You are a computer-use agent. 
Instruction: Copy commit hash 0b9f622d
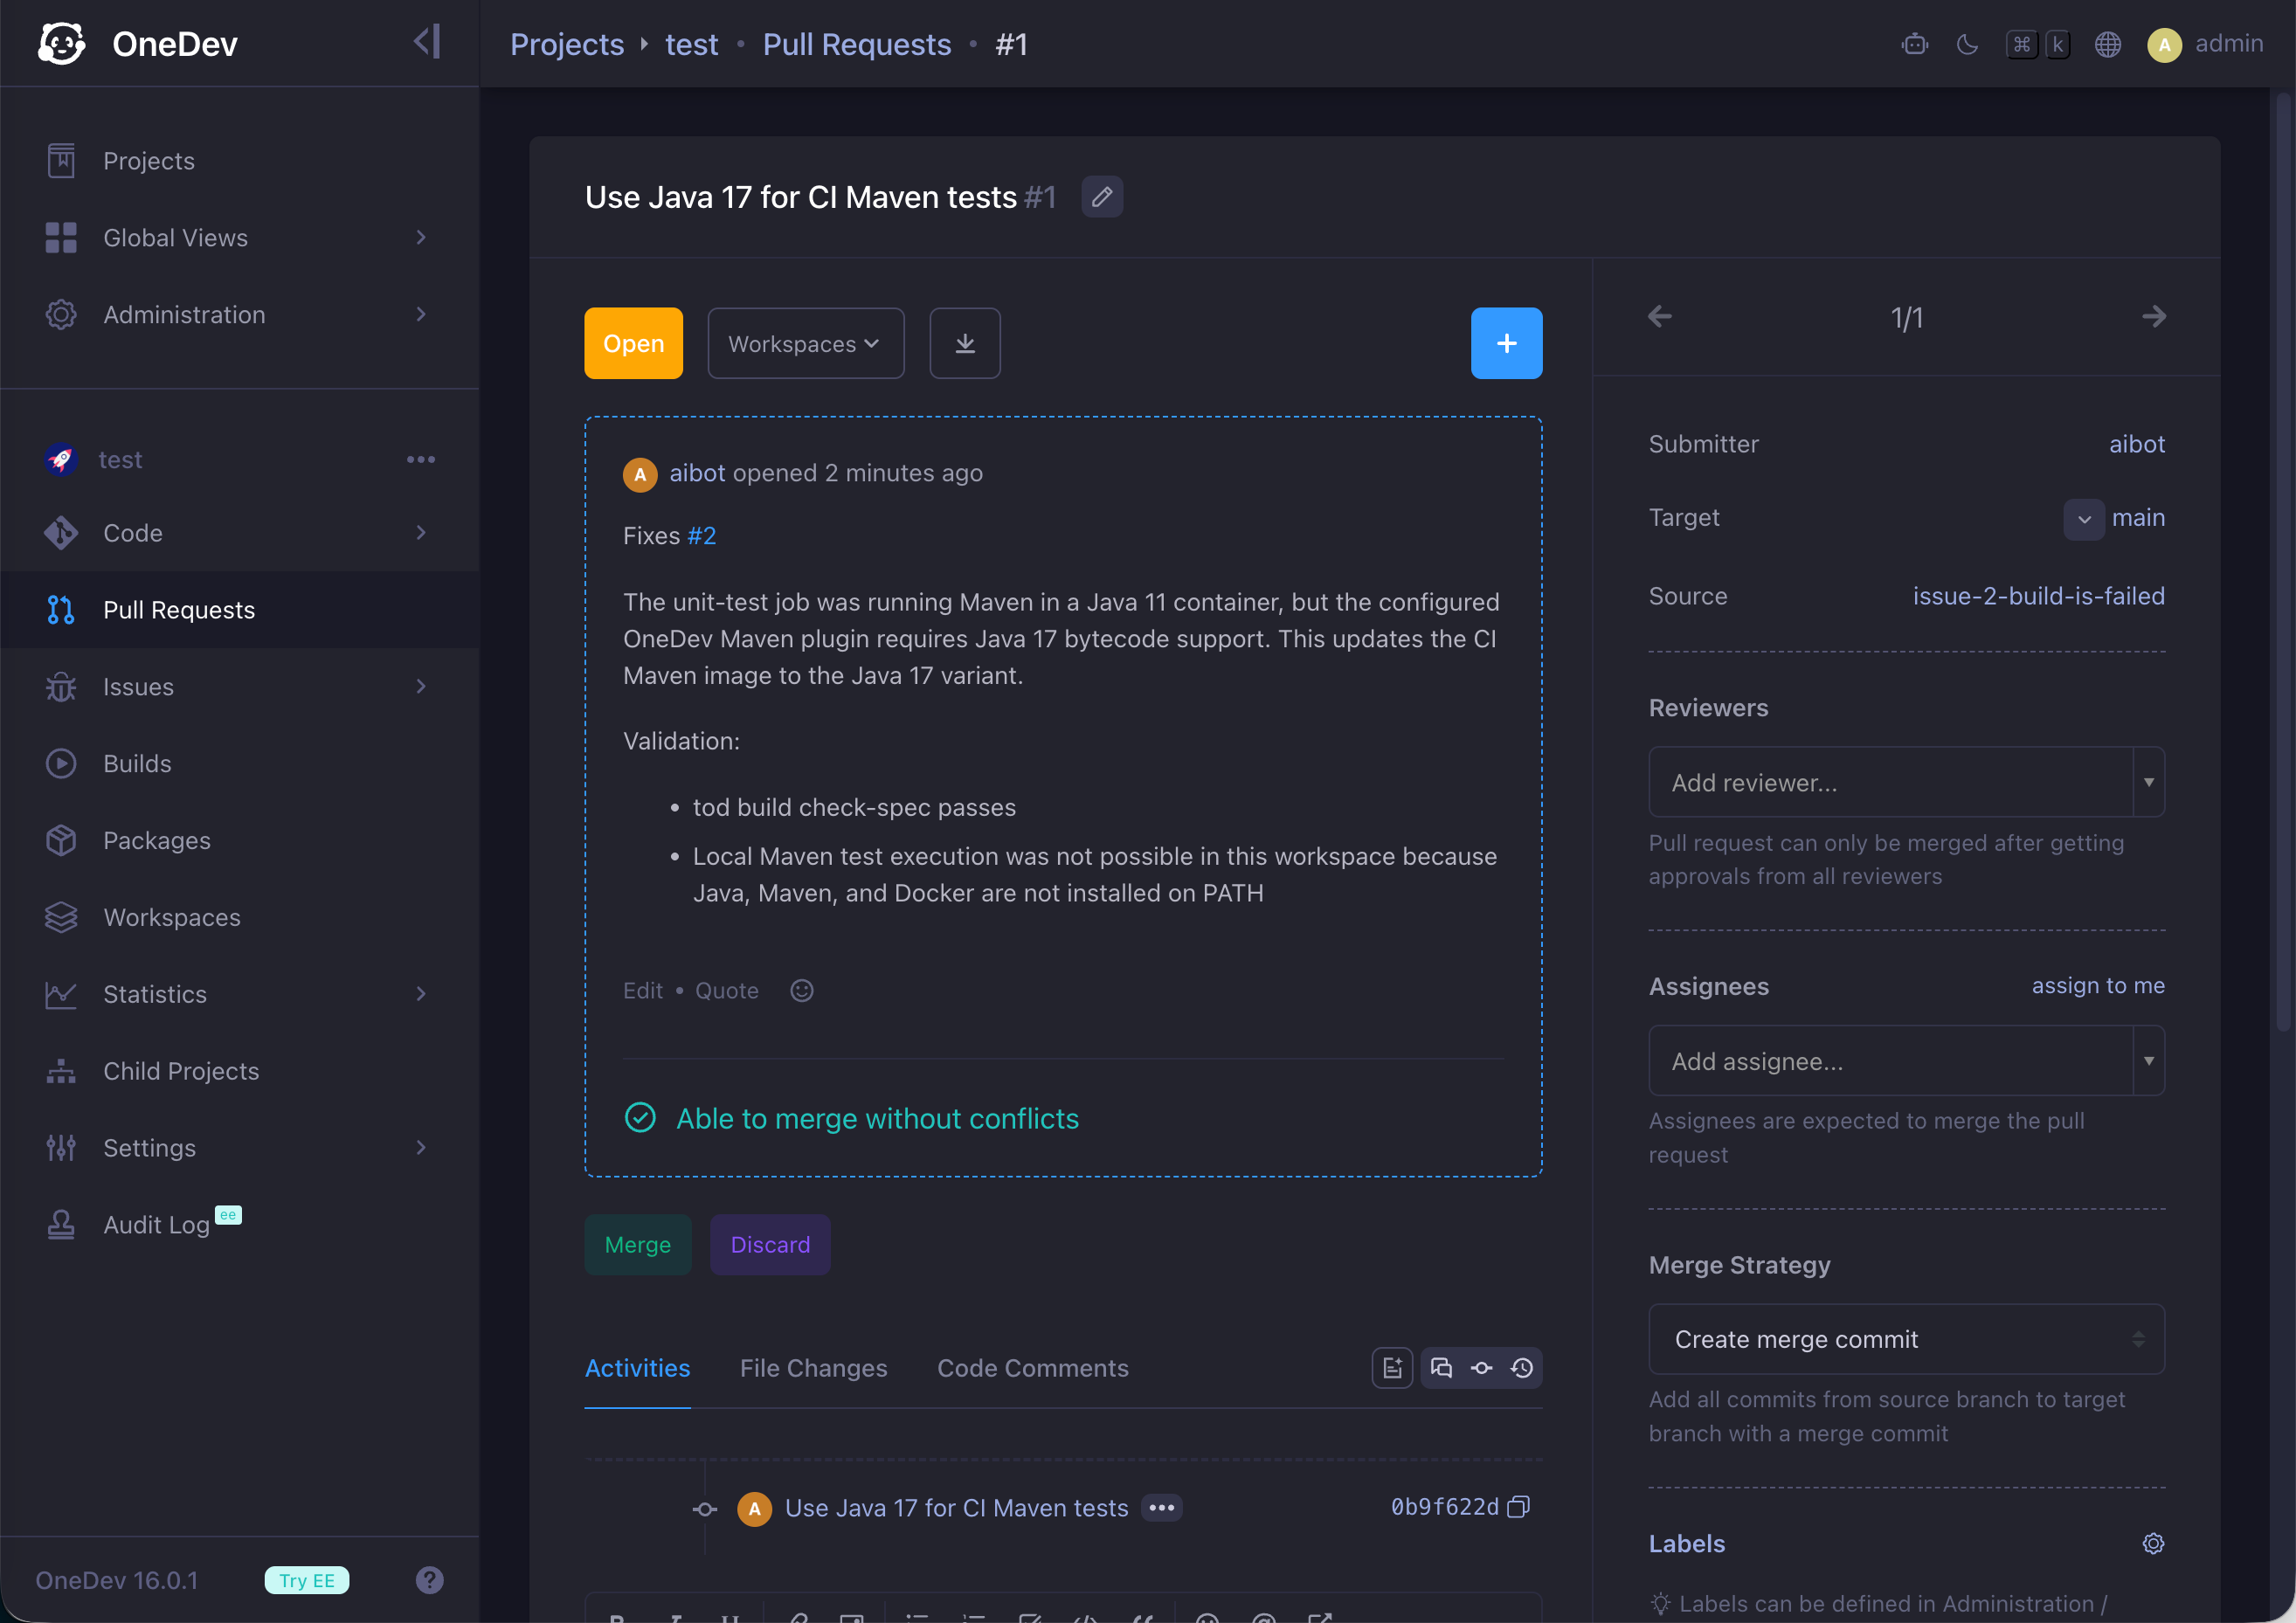pyautogui.click(x=1519, y=1507)
